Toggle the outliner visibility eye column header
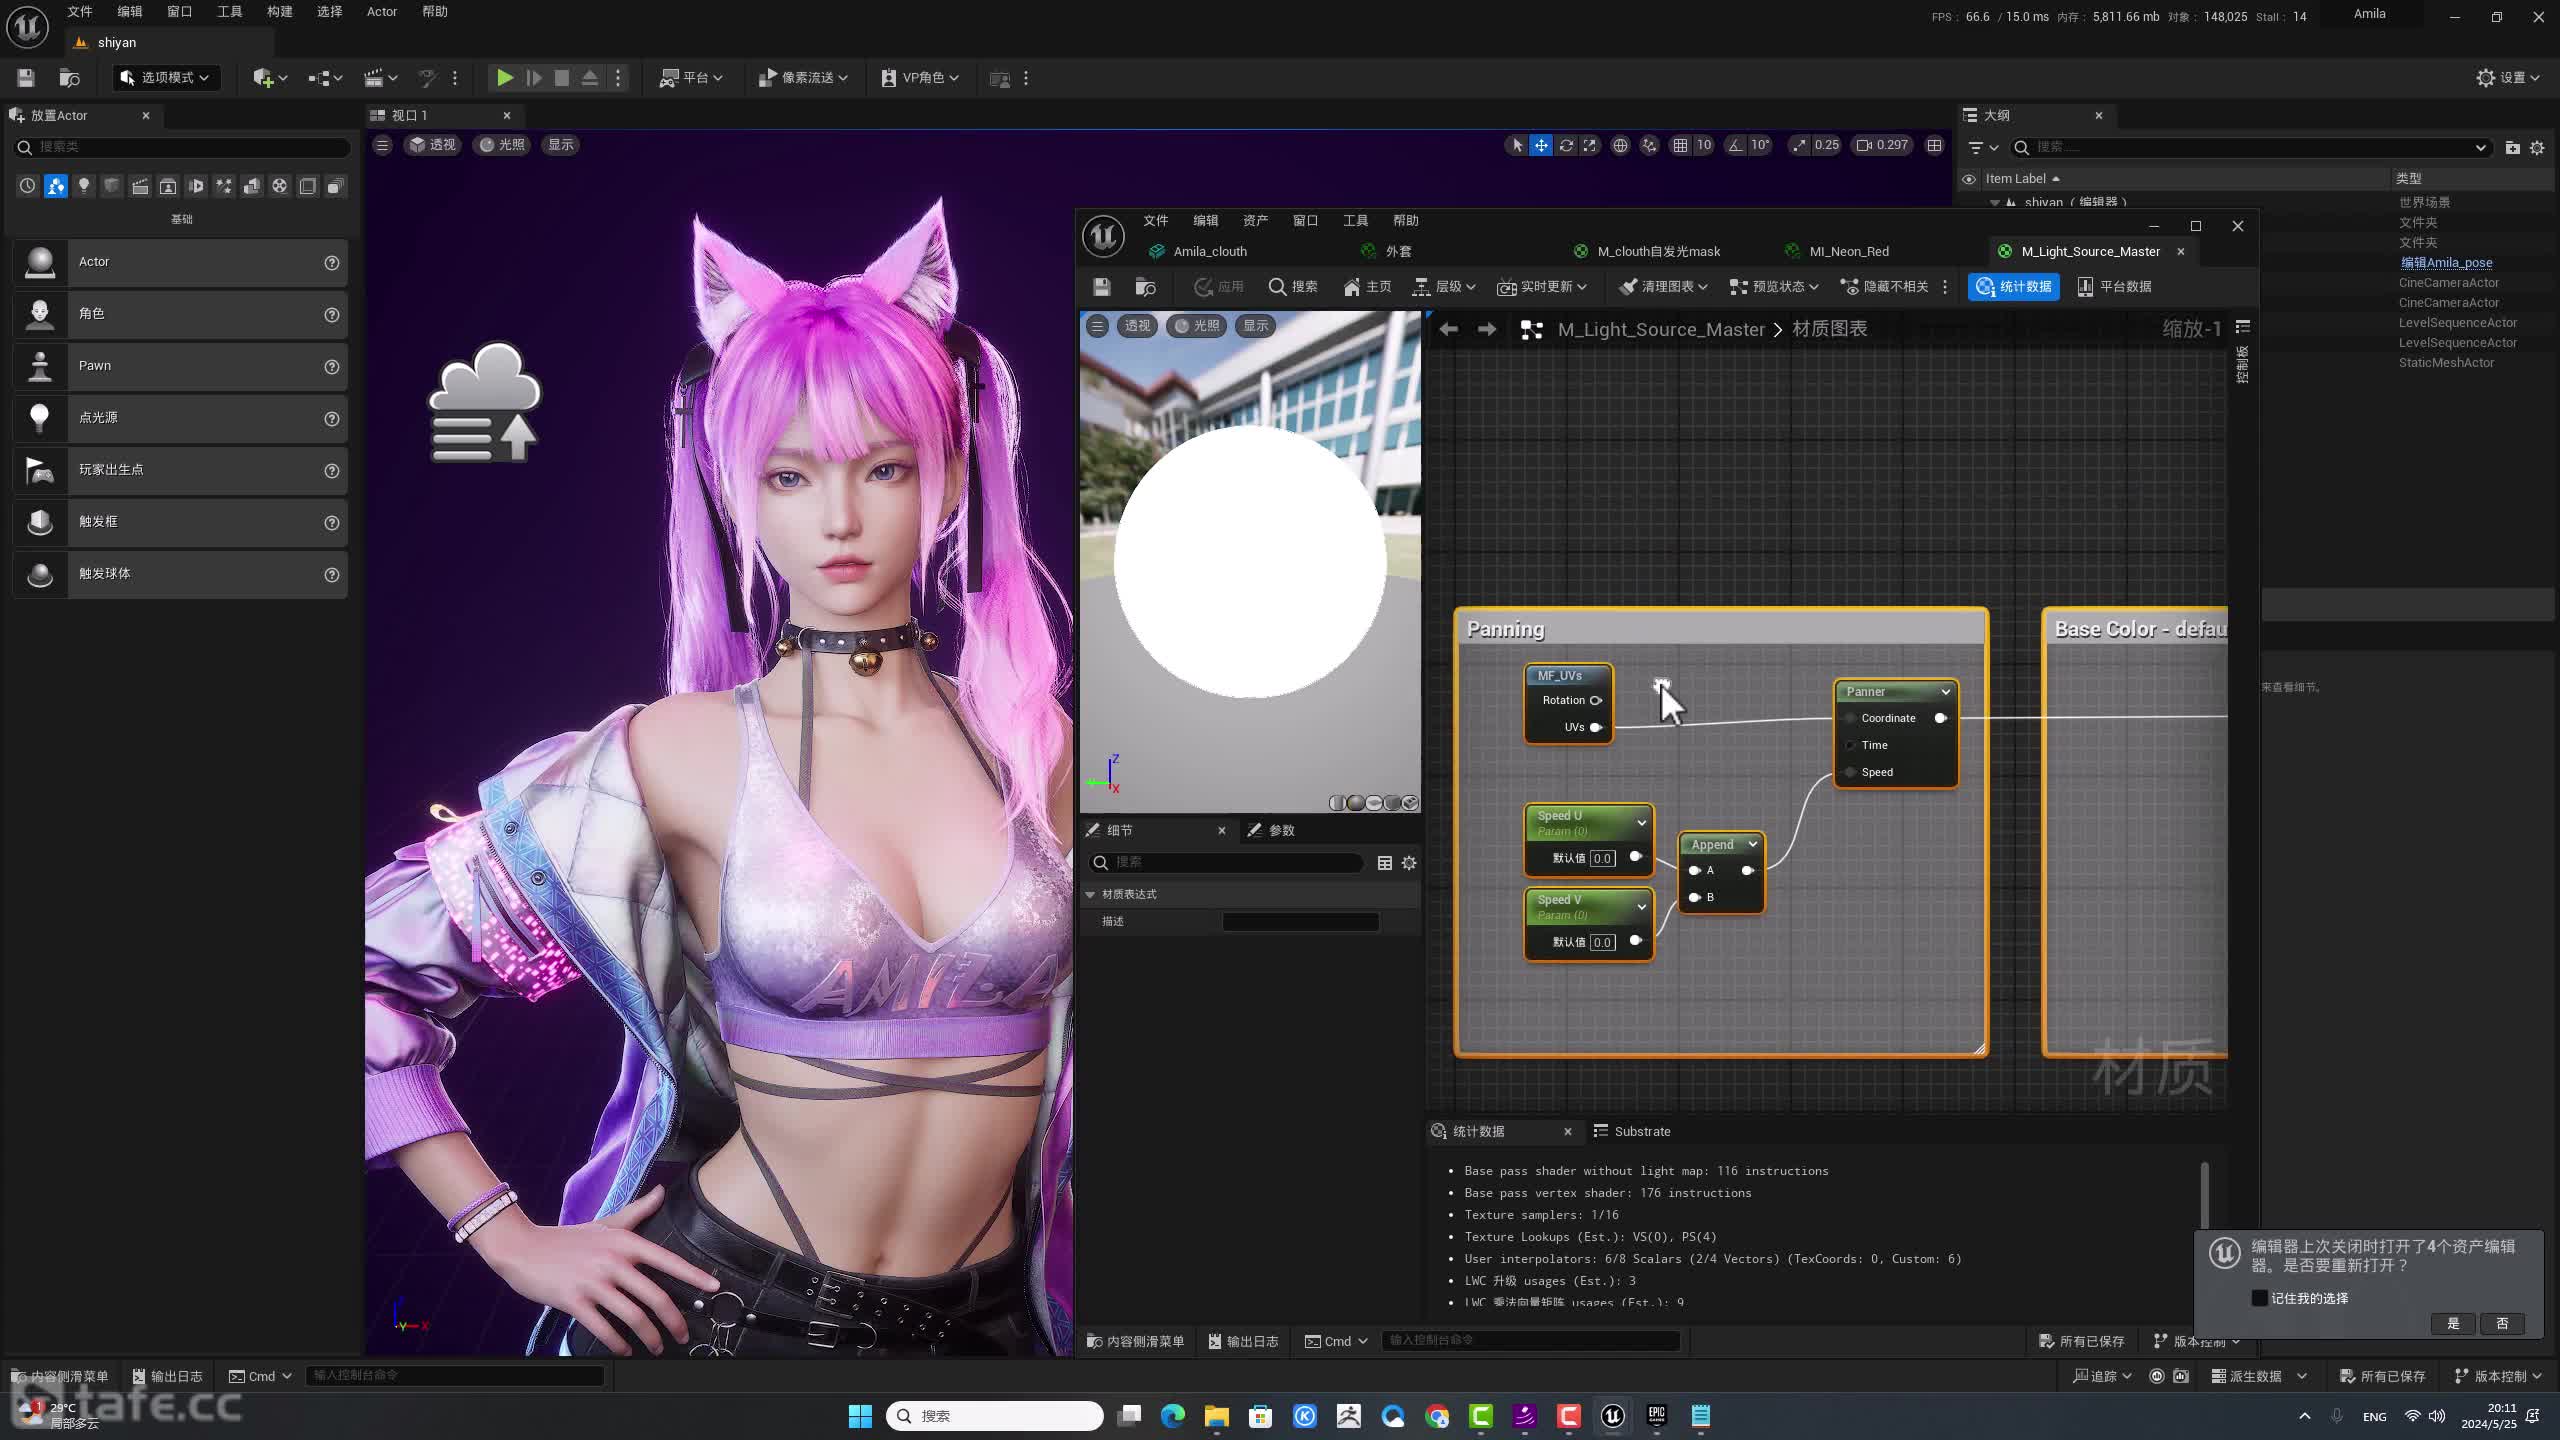Image resolution: width=2560 pixels, height=1440 pixels. [1969, 179]
